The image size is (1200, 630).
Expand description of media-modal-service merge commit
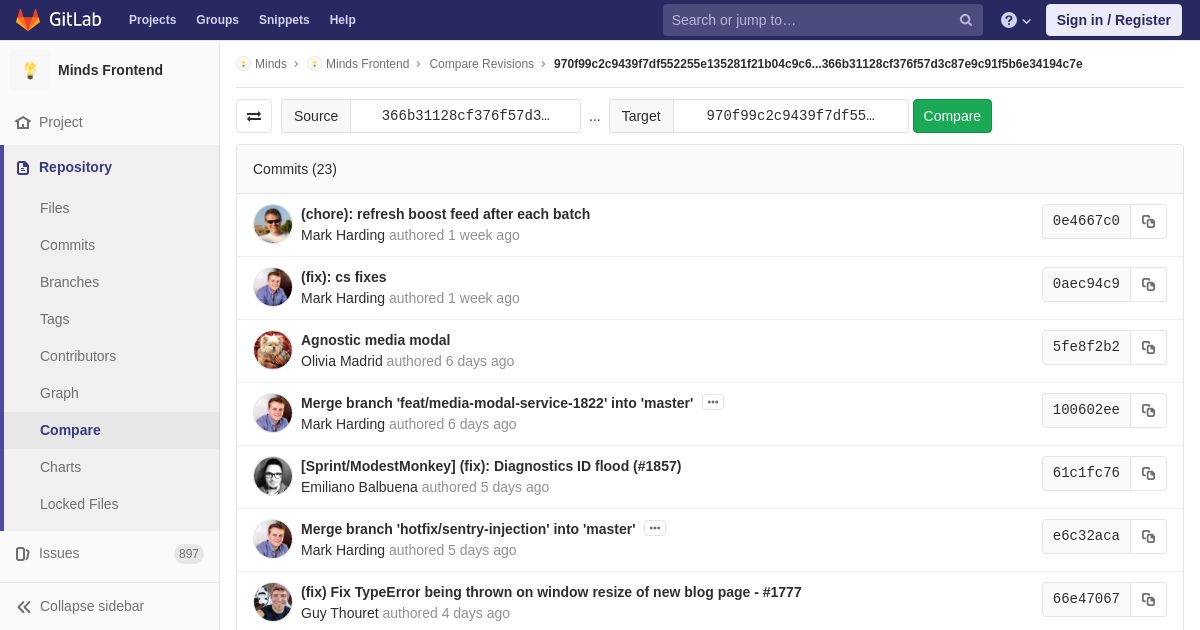tap(713, 402)
